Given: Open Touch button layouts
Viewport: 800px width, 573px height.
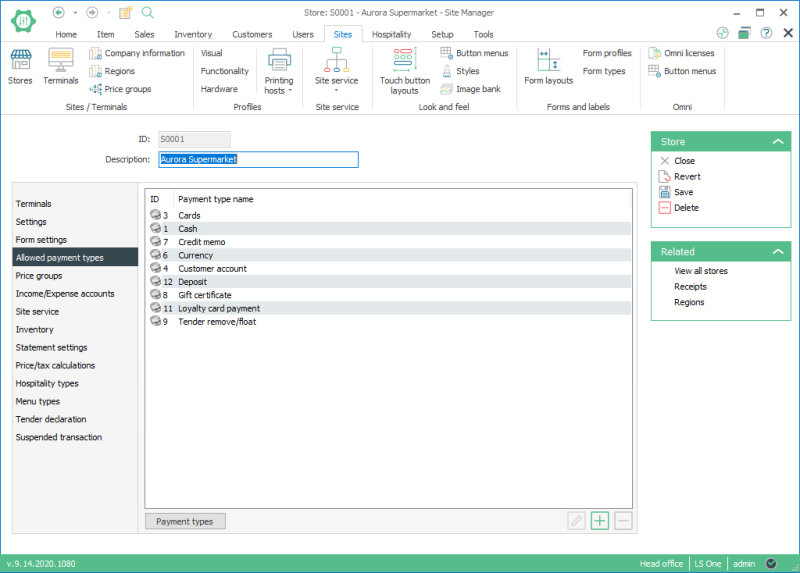Looking at the screenshot, I should pyautogui.click(x=405, y=71).
